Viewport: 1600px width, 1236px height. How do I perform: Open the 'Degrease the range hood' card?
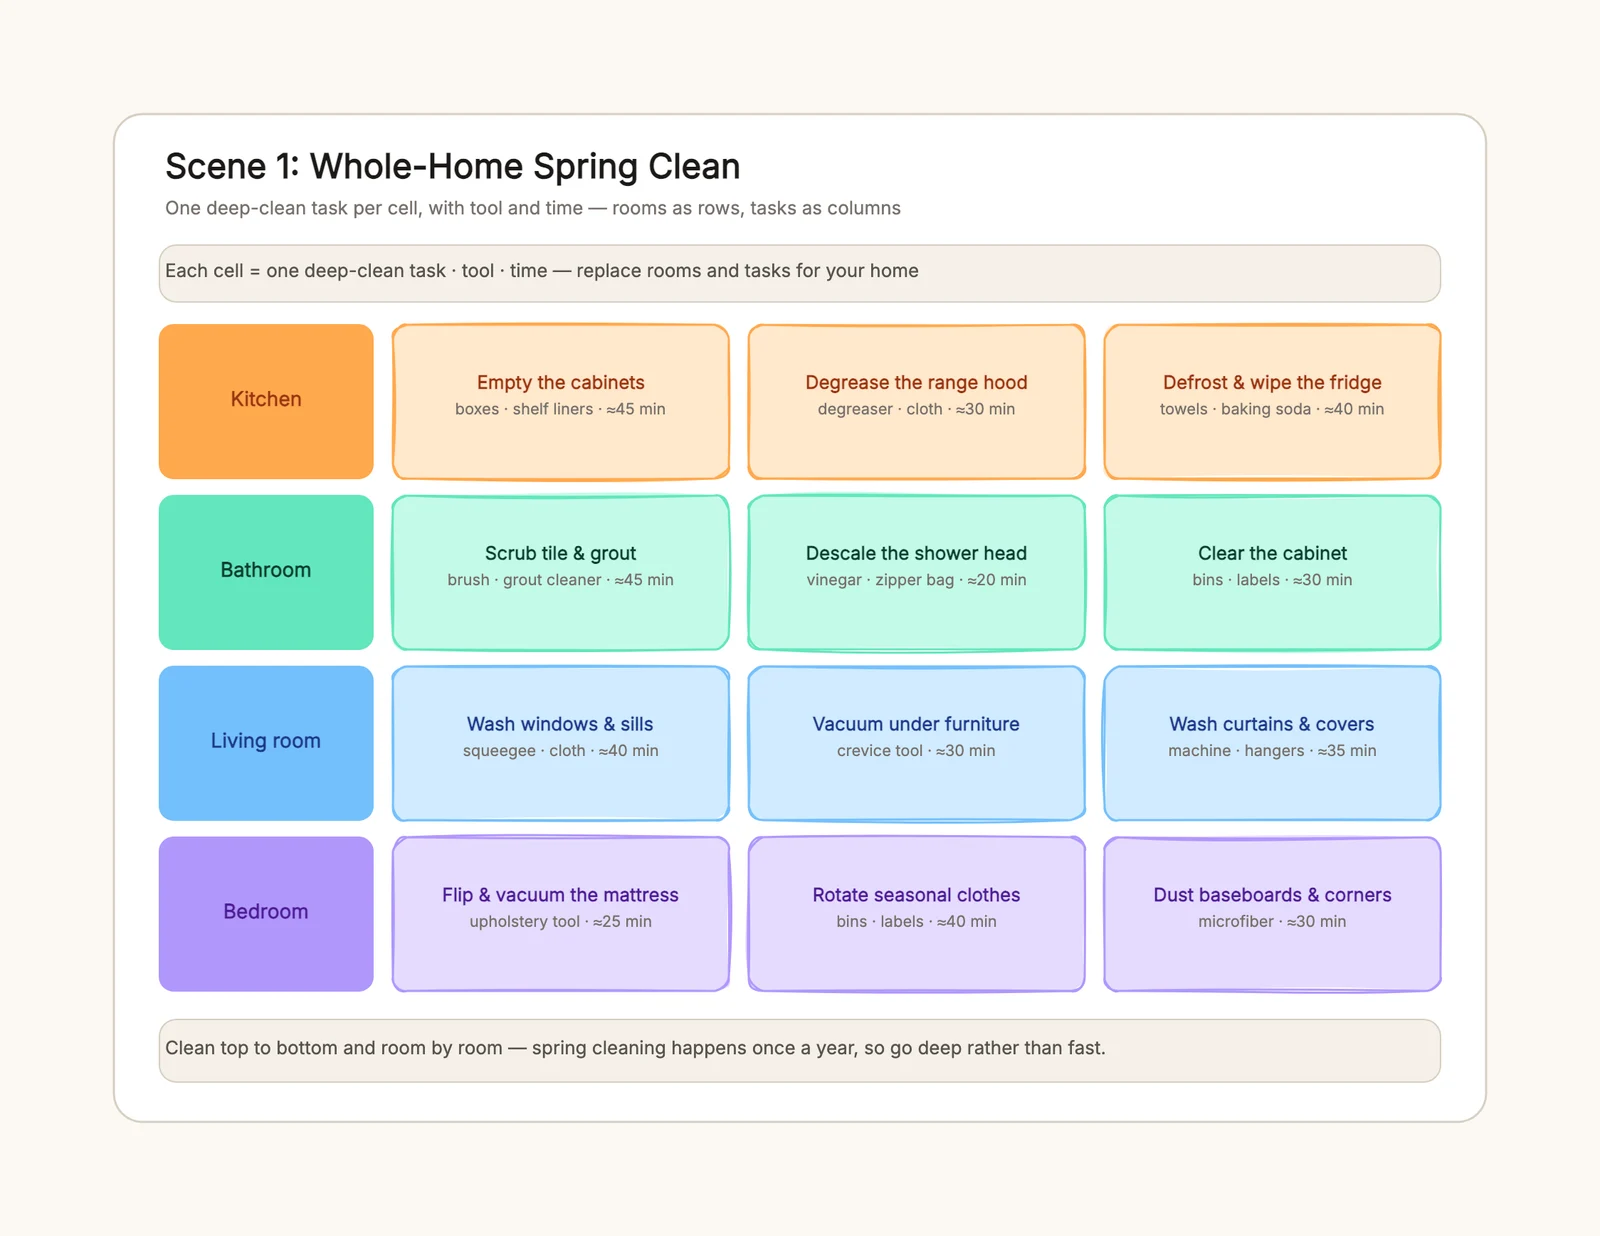click(917, 401)
